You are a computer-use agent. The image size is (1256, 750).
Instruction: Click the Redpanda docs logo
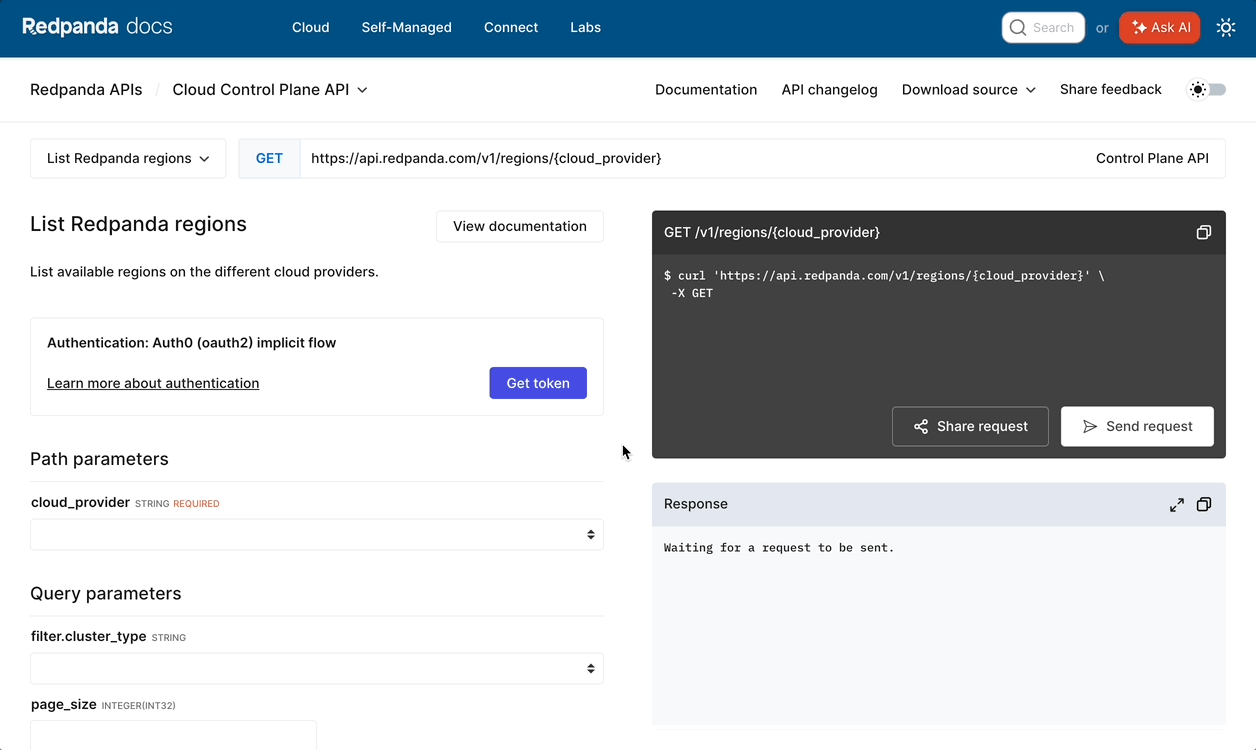point(96,27)
